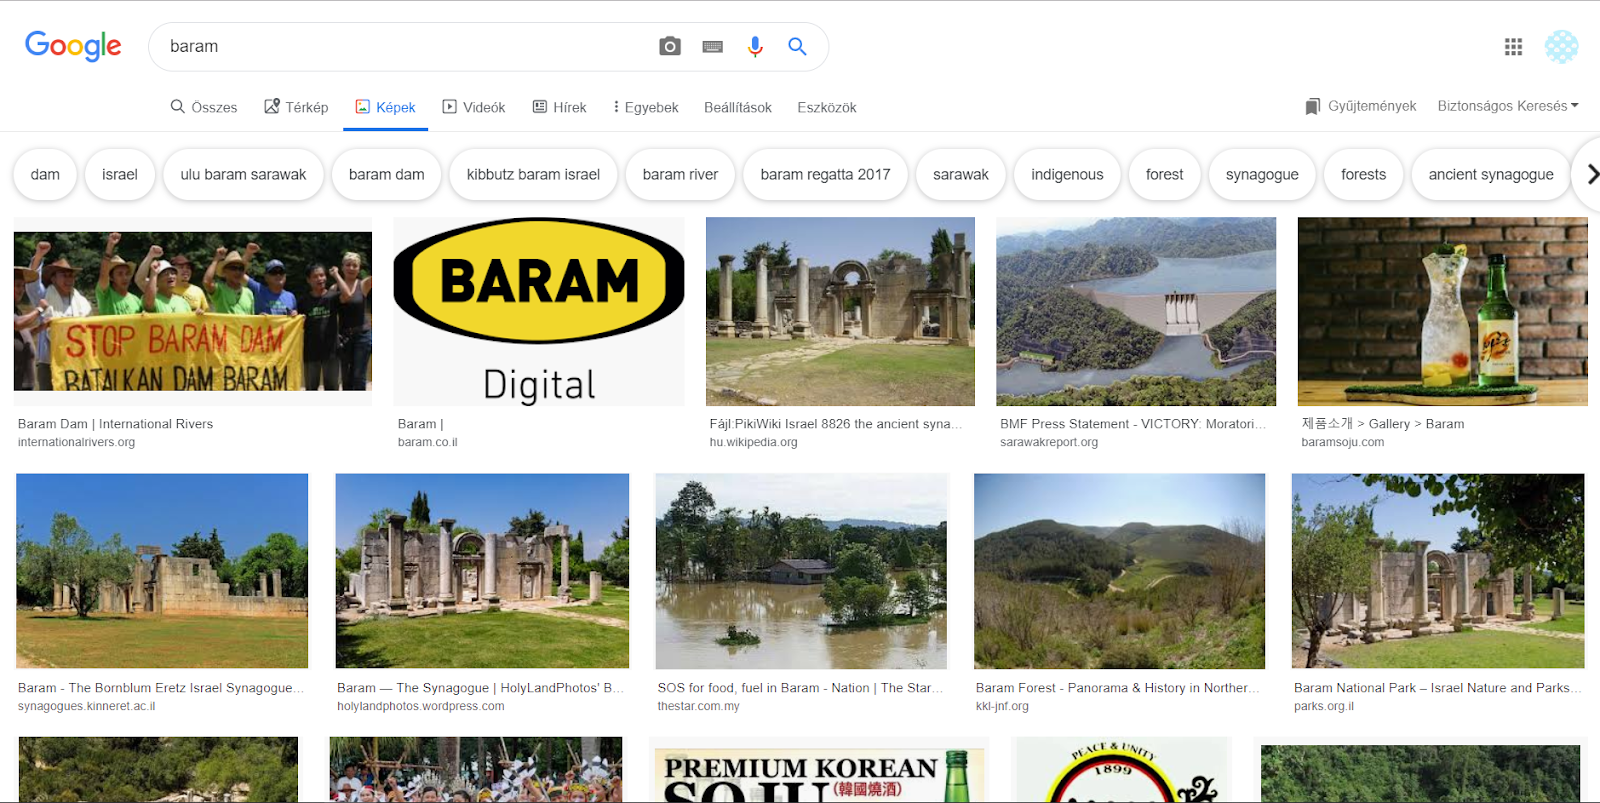Switch to the Térkép tab
Viewport: 1600px width, 803px height.
[x=296, y=107]
